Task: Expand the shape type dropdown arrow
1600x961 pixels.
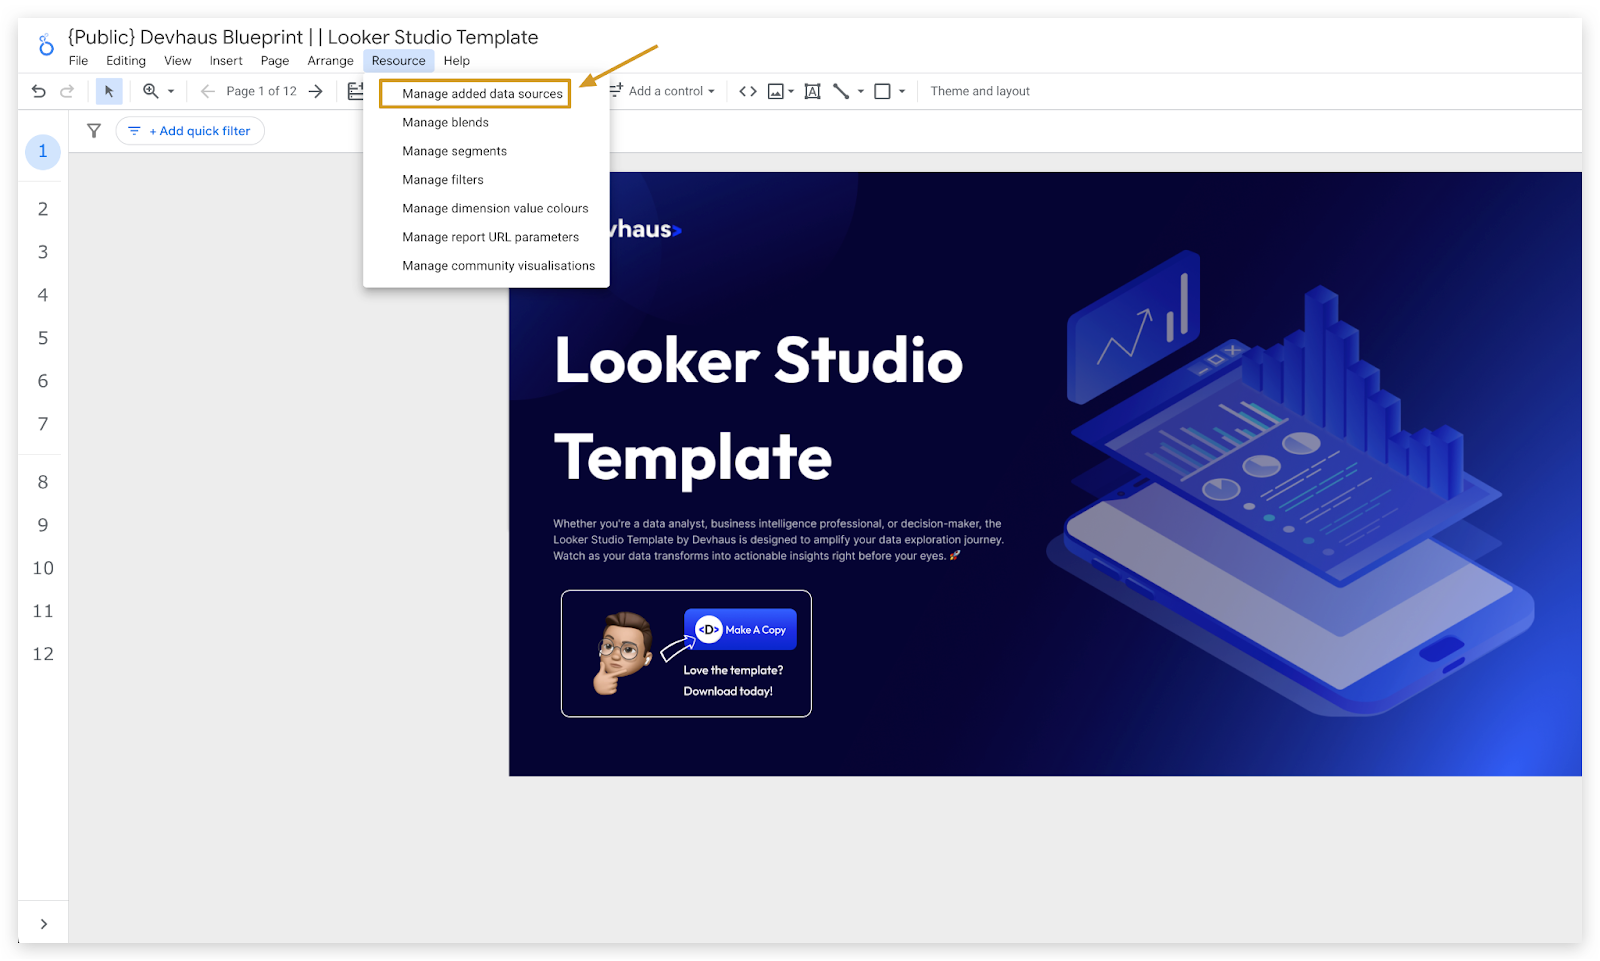Action: pos(902,91)
